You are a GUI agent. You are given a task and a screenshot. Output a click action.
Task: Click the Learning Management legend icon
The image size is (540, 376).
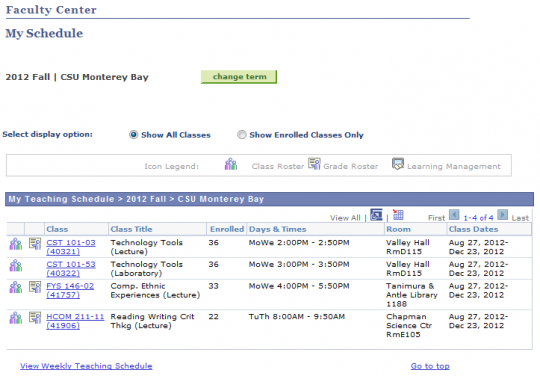click(x=398, y=164)
